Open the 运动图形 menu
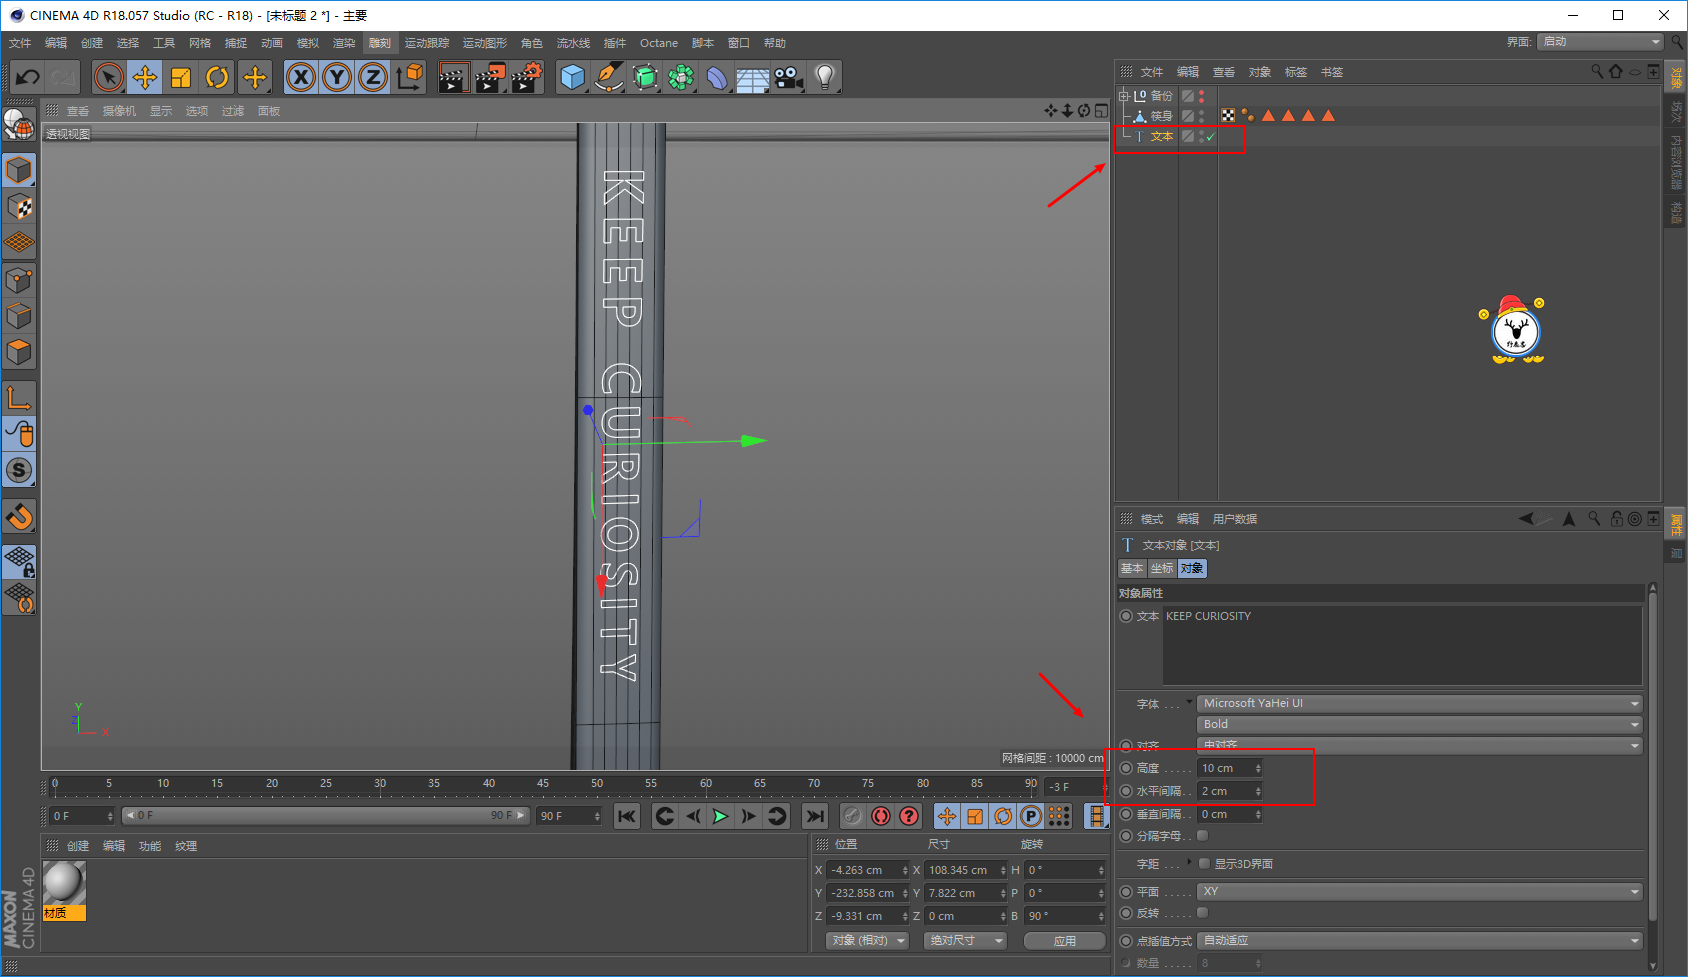Image resolution: width=1688 pixels, height=977 pixels. (485, 43)
